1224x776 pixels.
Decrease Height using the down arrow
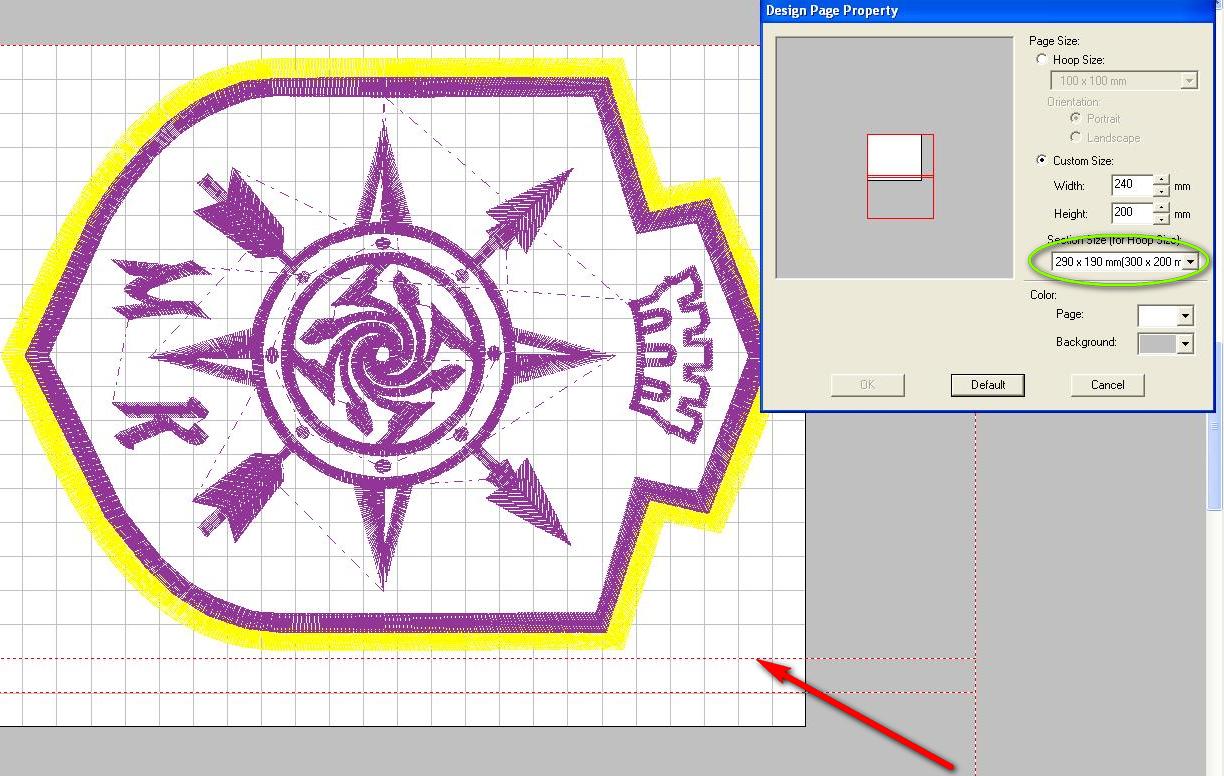pos(1161,217)
